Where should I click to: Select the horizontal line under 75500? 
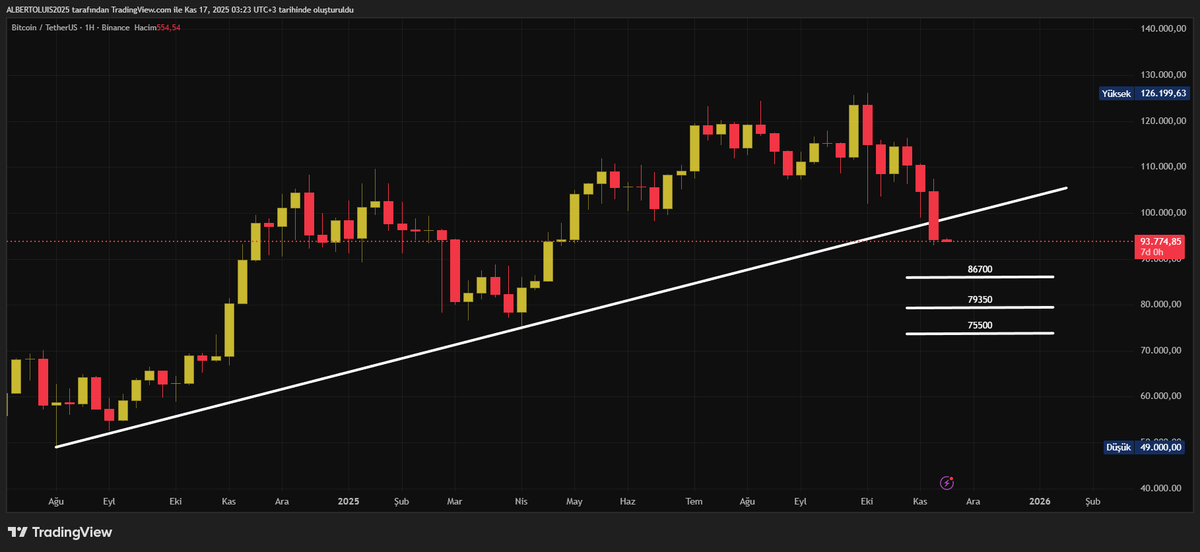[980, 333]
